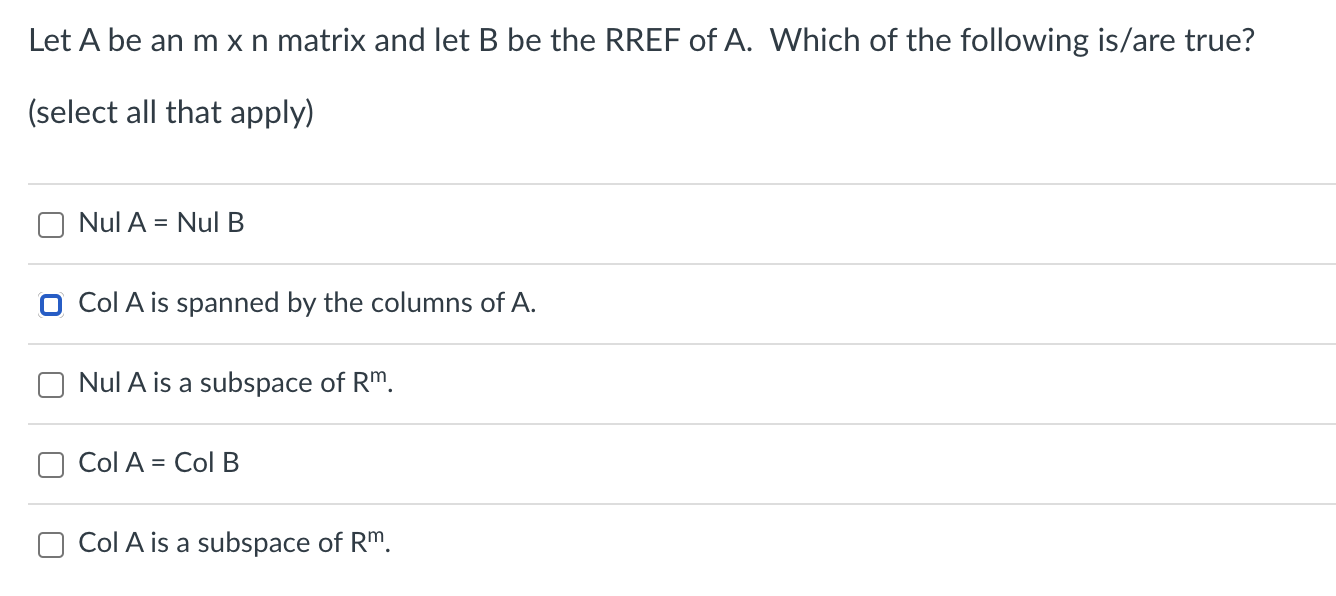Click the 'Col A = Col B' answer text
The width and height of the screenshot is (1336, 596).
(x=159, y=463)
